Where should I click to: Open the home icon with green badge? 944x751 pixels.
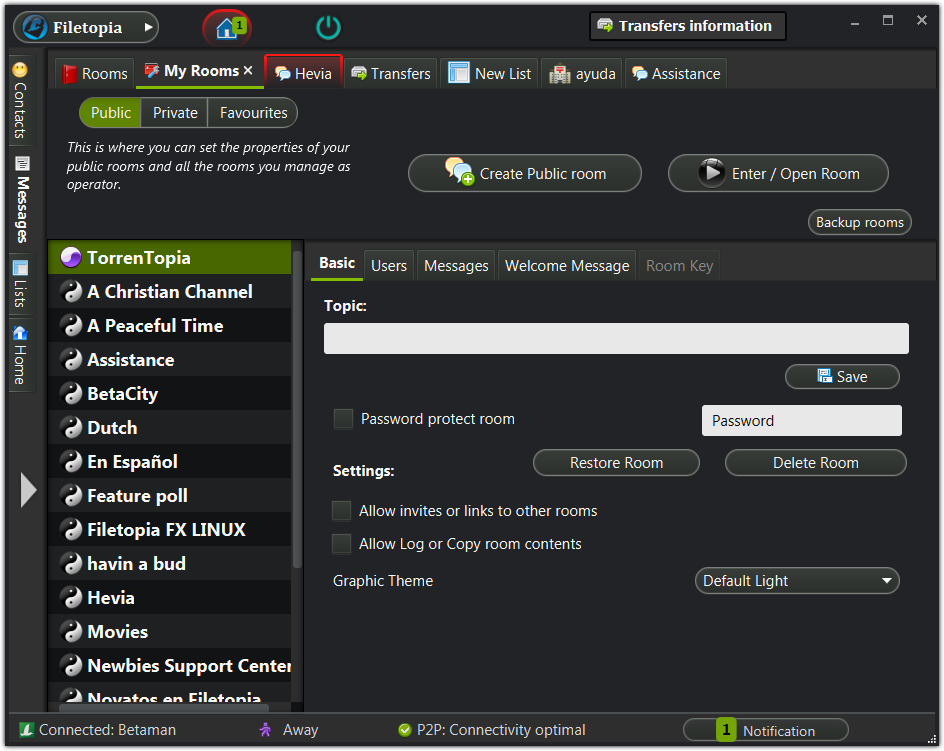click(x=227, y=28)
